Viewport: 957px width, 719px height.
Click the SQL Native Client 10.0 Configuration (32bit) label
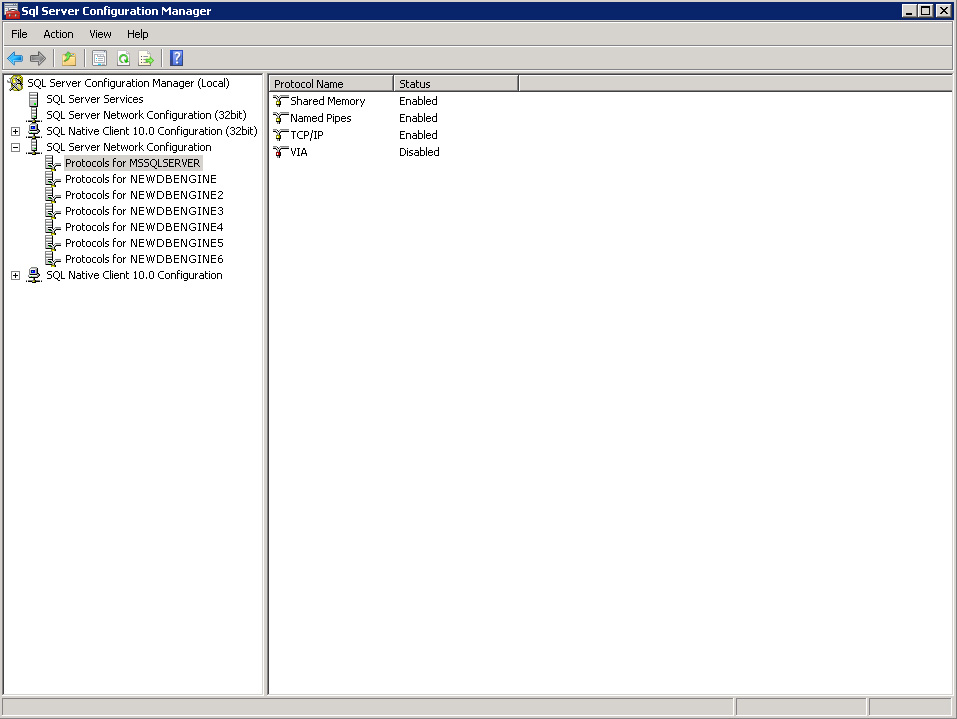[x=151, y=131]
